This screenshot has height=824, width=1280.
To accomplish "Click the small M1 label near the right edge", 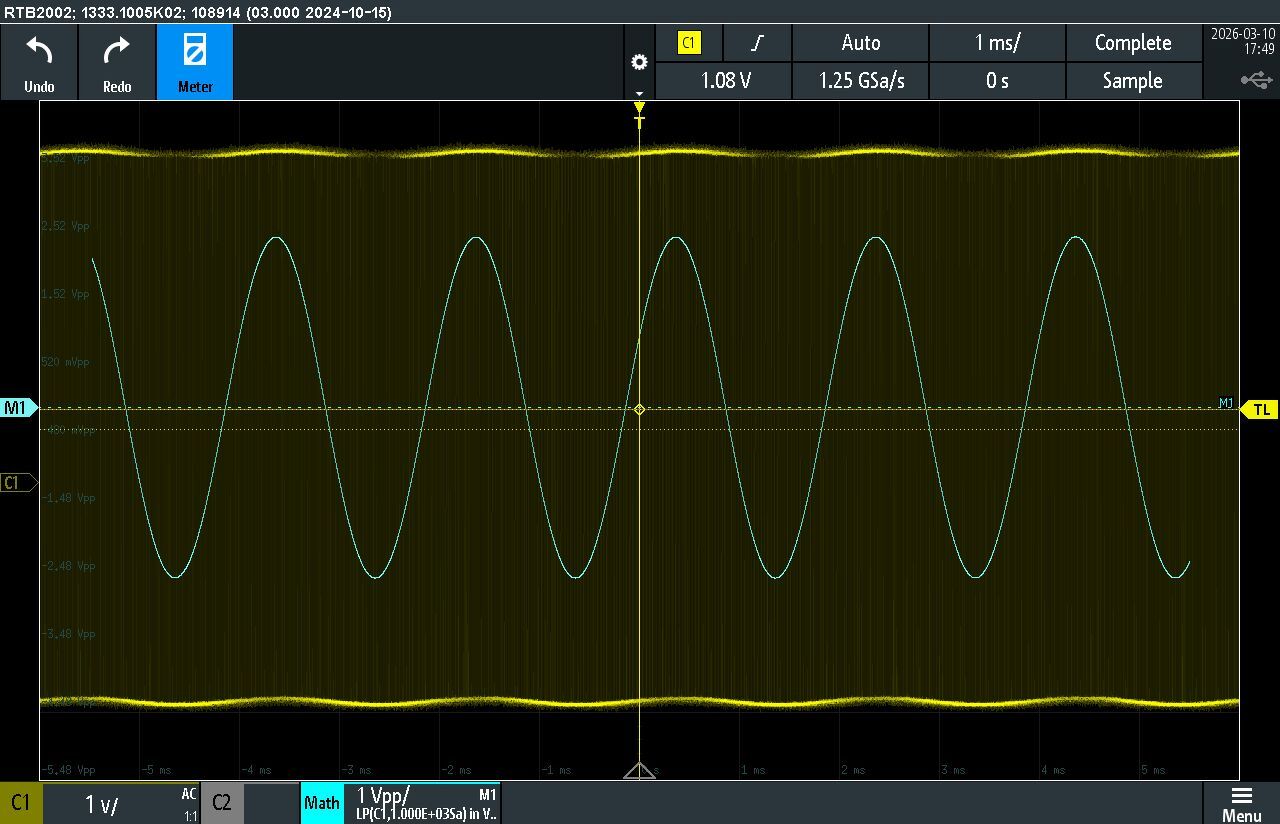I will coord(1226,403).
